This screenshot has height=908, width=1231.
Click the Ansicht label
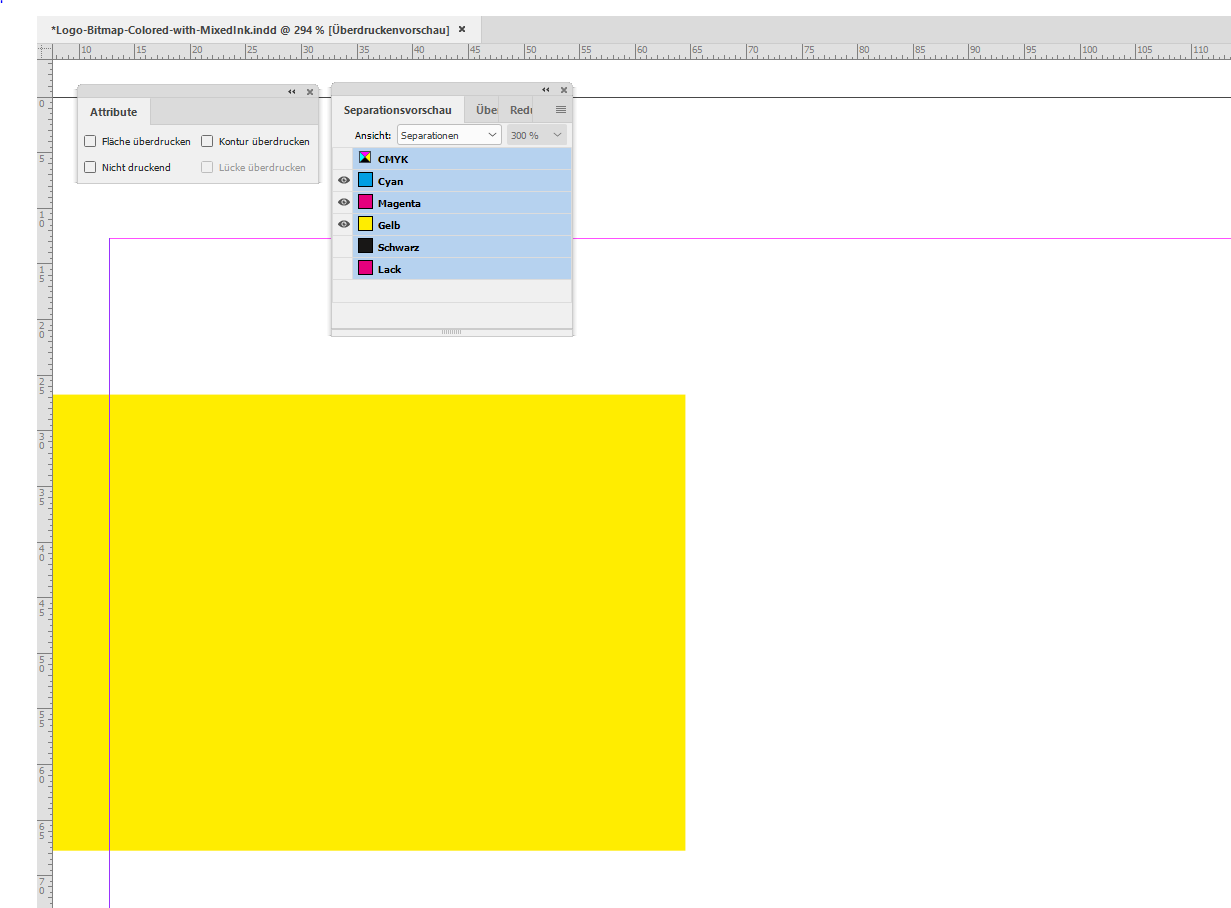pos(373,135)
